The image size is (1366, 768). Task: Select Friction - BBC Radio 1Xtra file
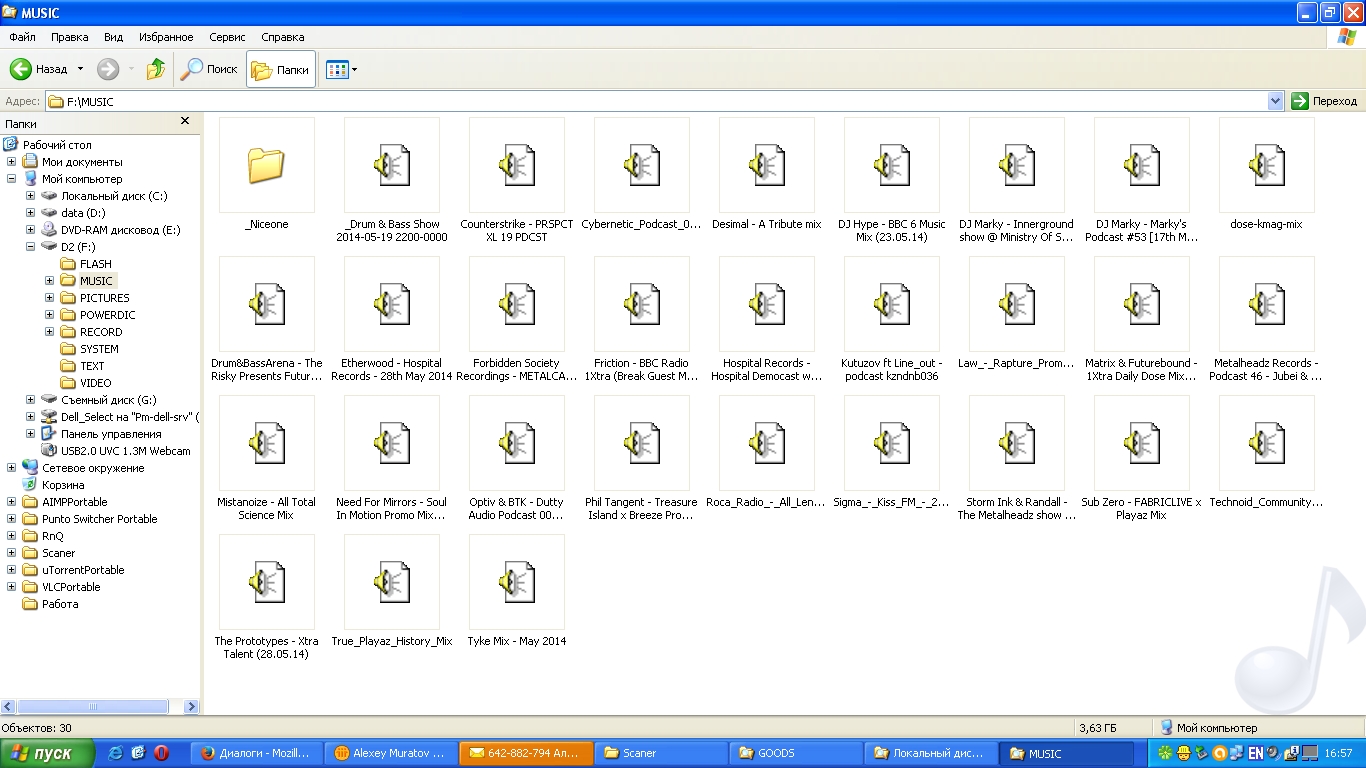[x=641, y=304]
